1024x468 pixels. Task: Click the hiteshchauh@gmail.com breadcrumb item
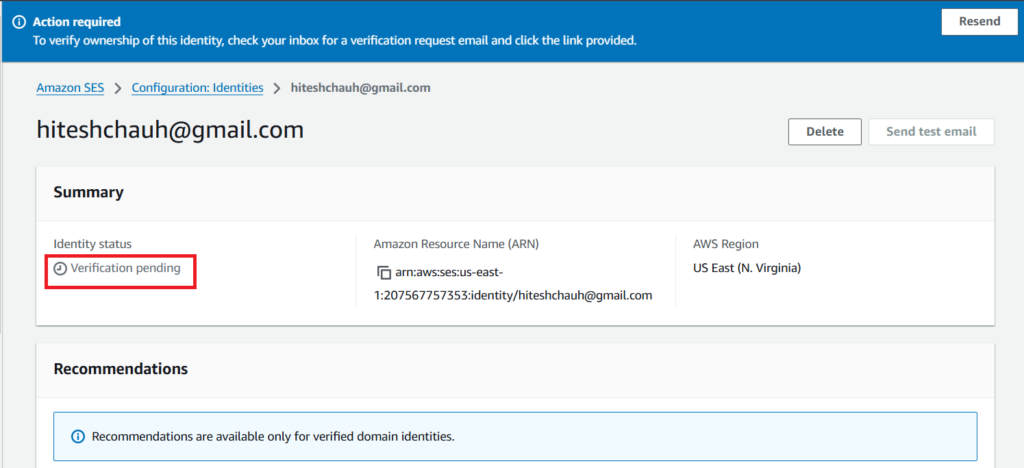(360, 88)
